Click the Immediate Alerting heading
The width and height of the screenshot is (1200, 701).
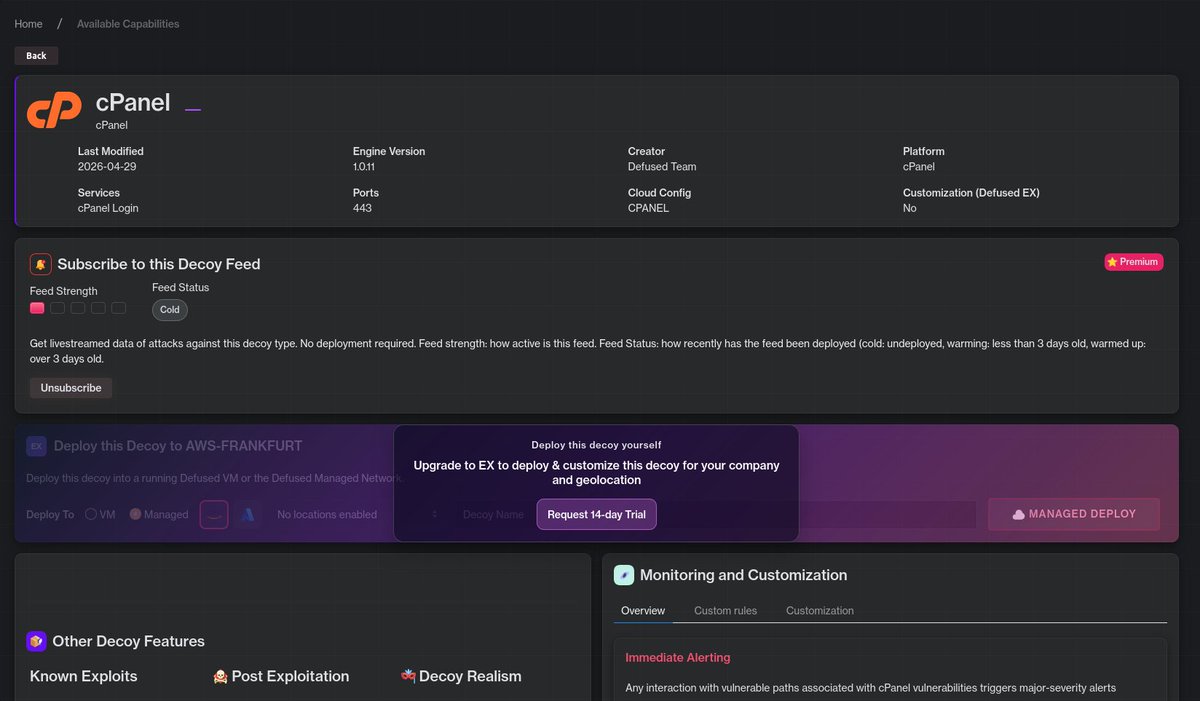[678, 658]
